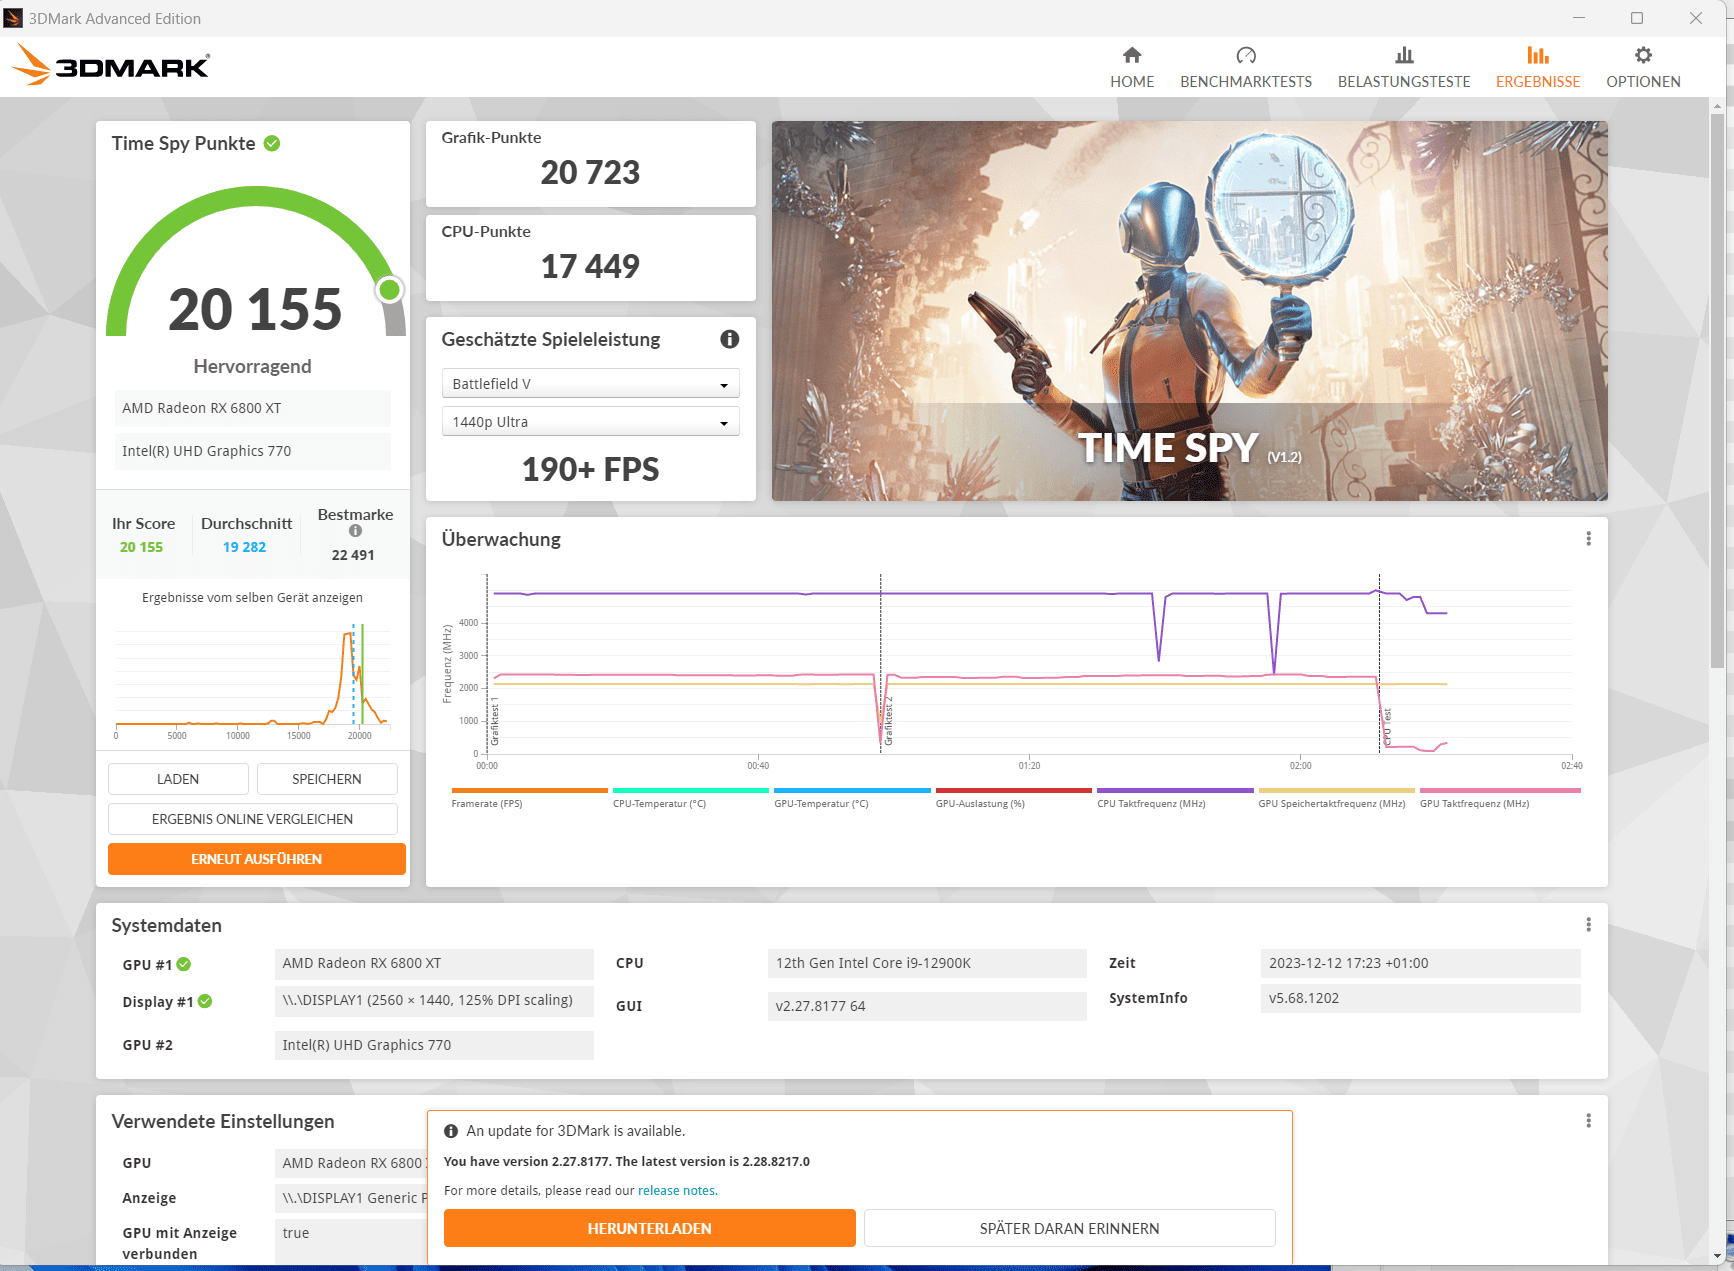
Task: Click Erneut Ausführen button
Action: pos(256,859)
